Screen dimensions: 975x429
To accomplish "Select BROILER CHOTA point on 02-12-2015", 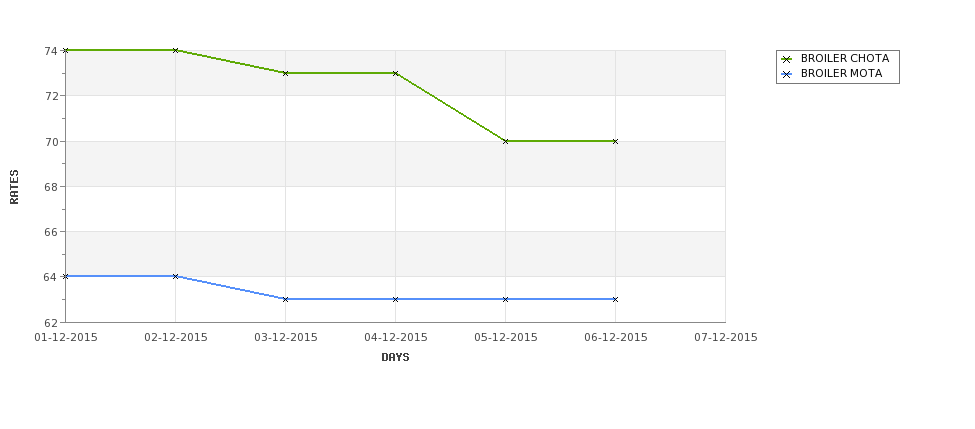I will point(175,50).
